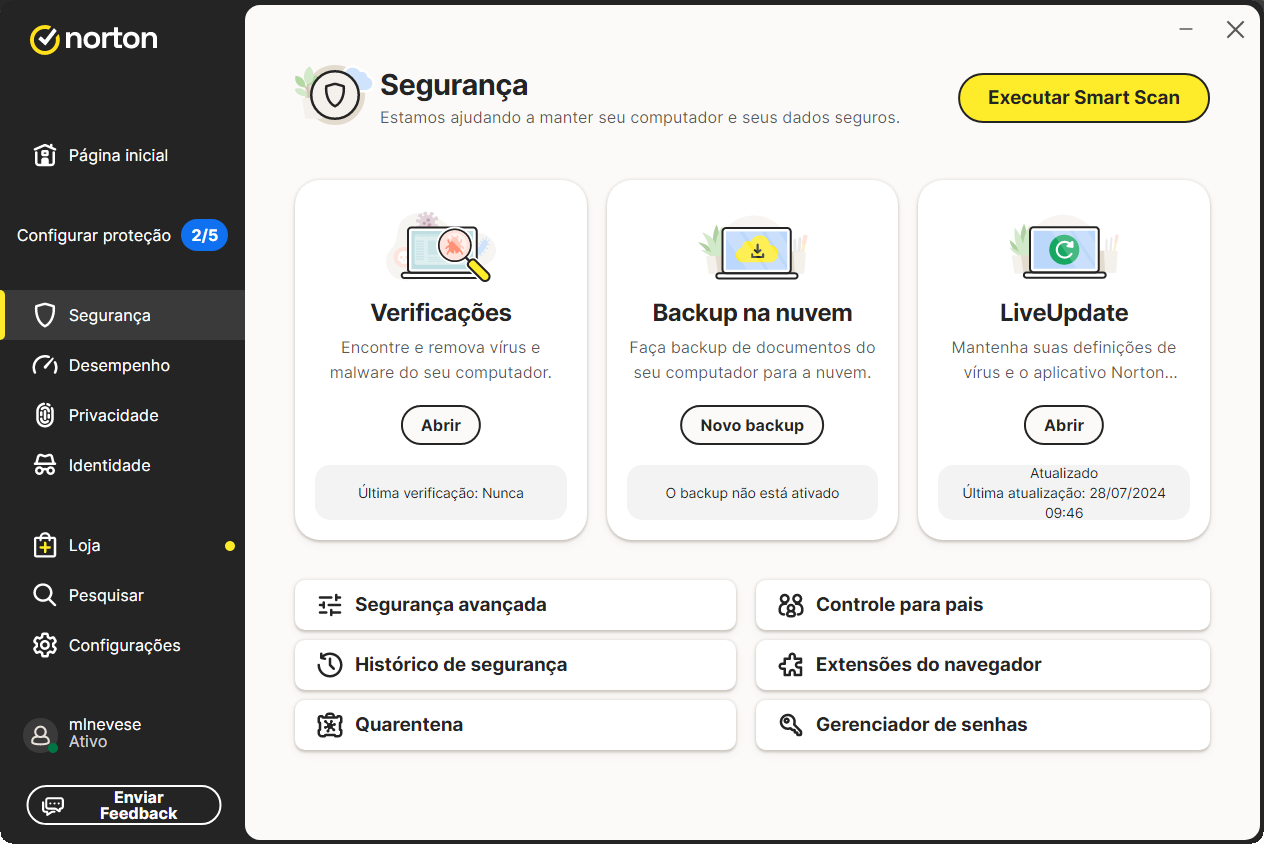Click the LiveUpdate refresh laptop illustration

[1064, 248]
